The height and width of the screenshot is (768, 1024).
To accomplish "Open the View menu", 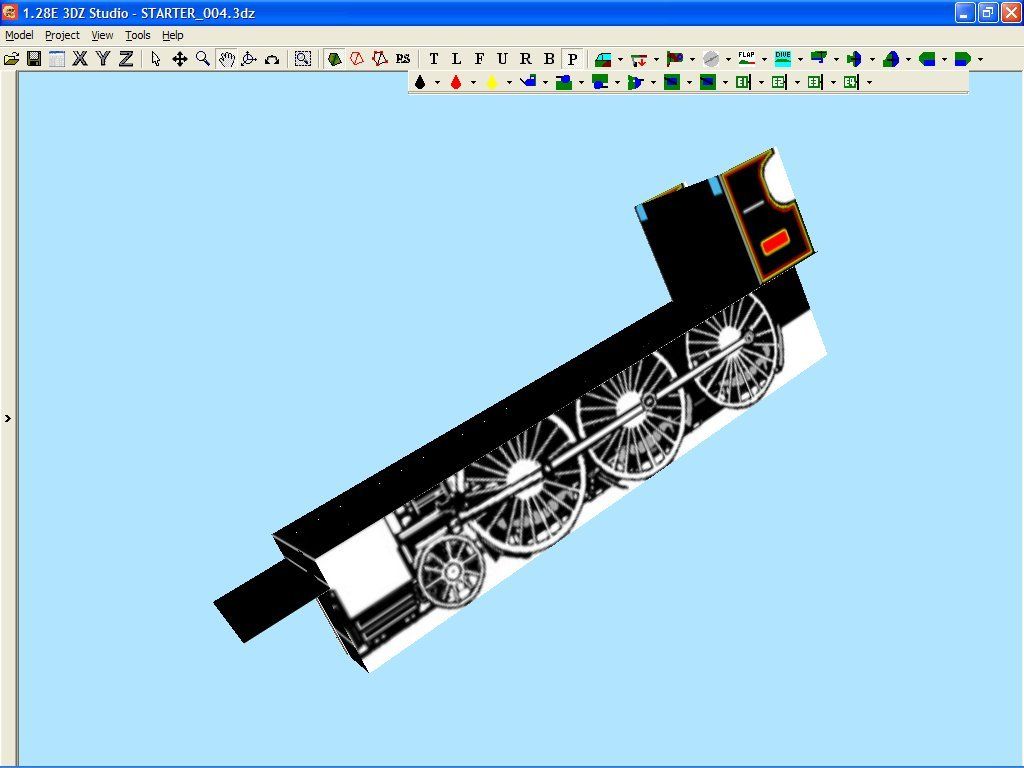I will (102, 35).
